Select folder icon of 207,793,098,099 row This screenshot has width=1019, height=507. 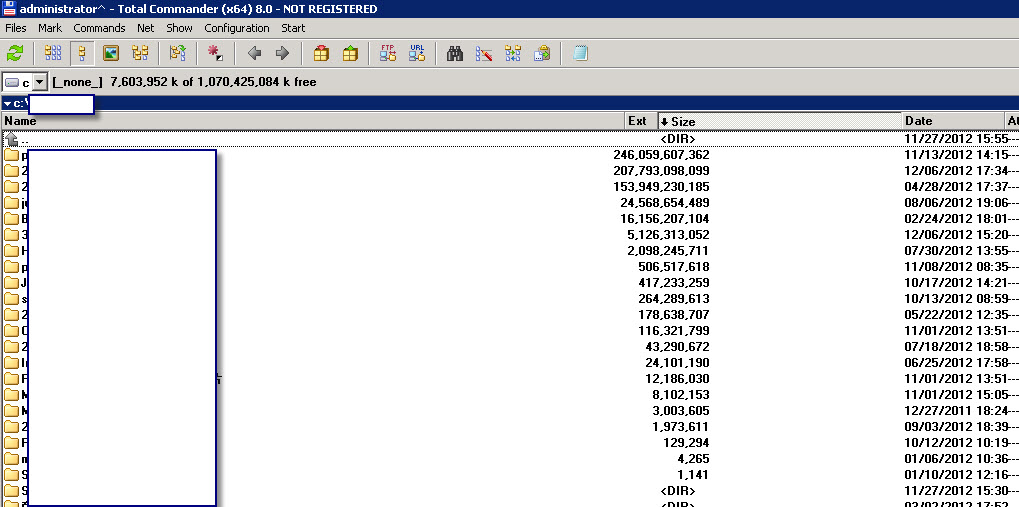(11, 171)
